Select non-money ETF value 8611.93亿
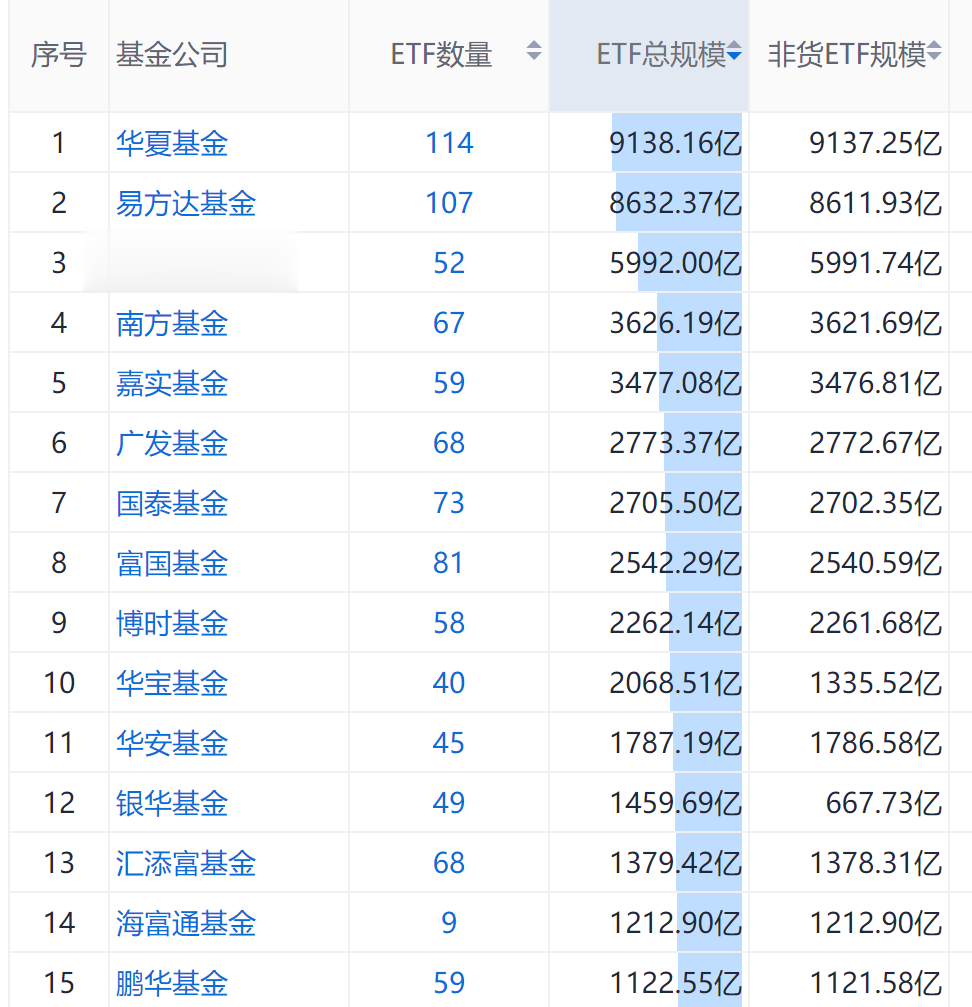The image size is (972, 1007). pos(876,204)
